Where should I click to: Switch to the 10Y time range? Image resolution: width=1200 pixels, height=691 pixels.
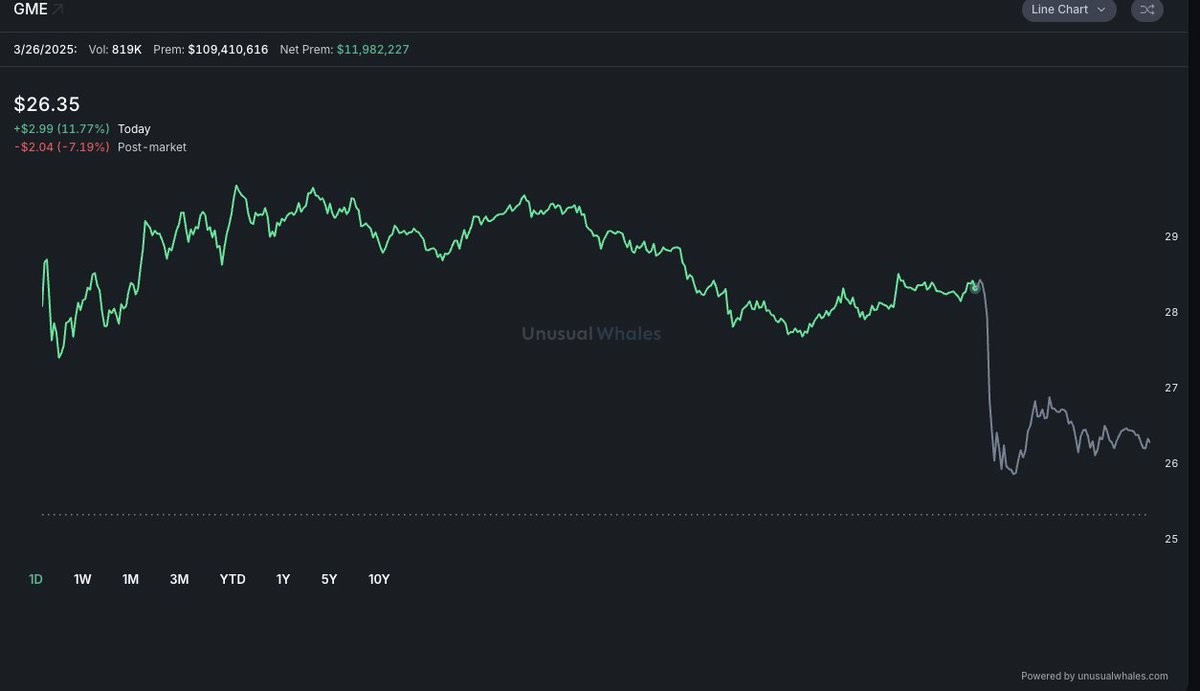379,579
